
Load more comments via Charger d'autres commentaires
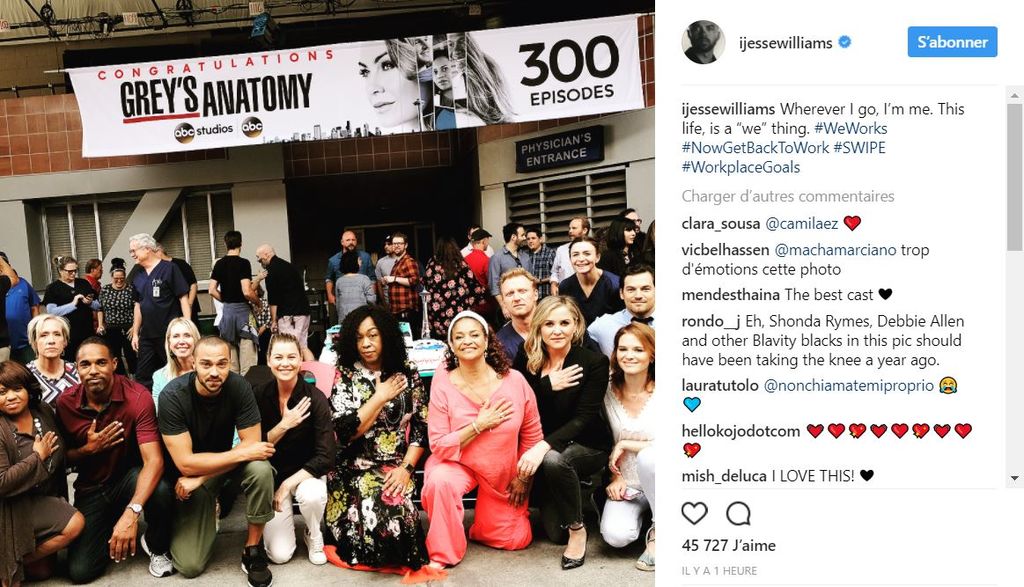point(788,196)
